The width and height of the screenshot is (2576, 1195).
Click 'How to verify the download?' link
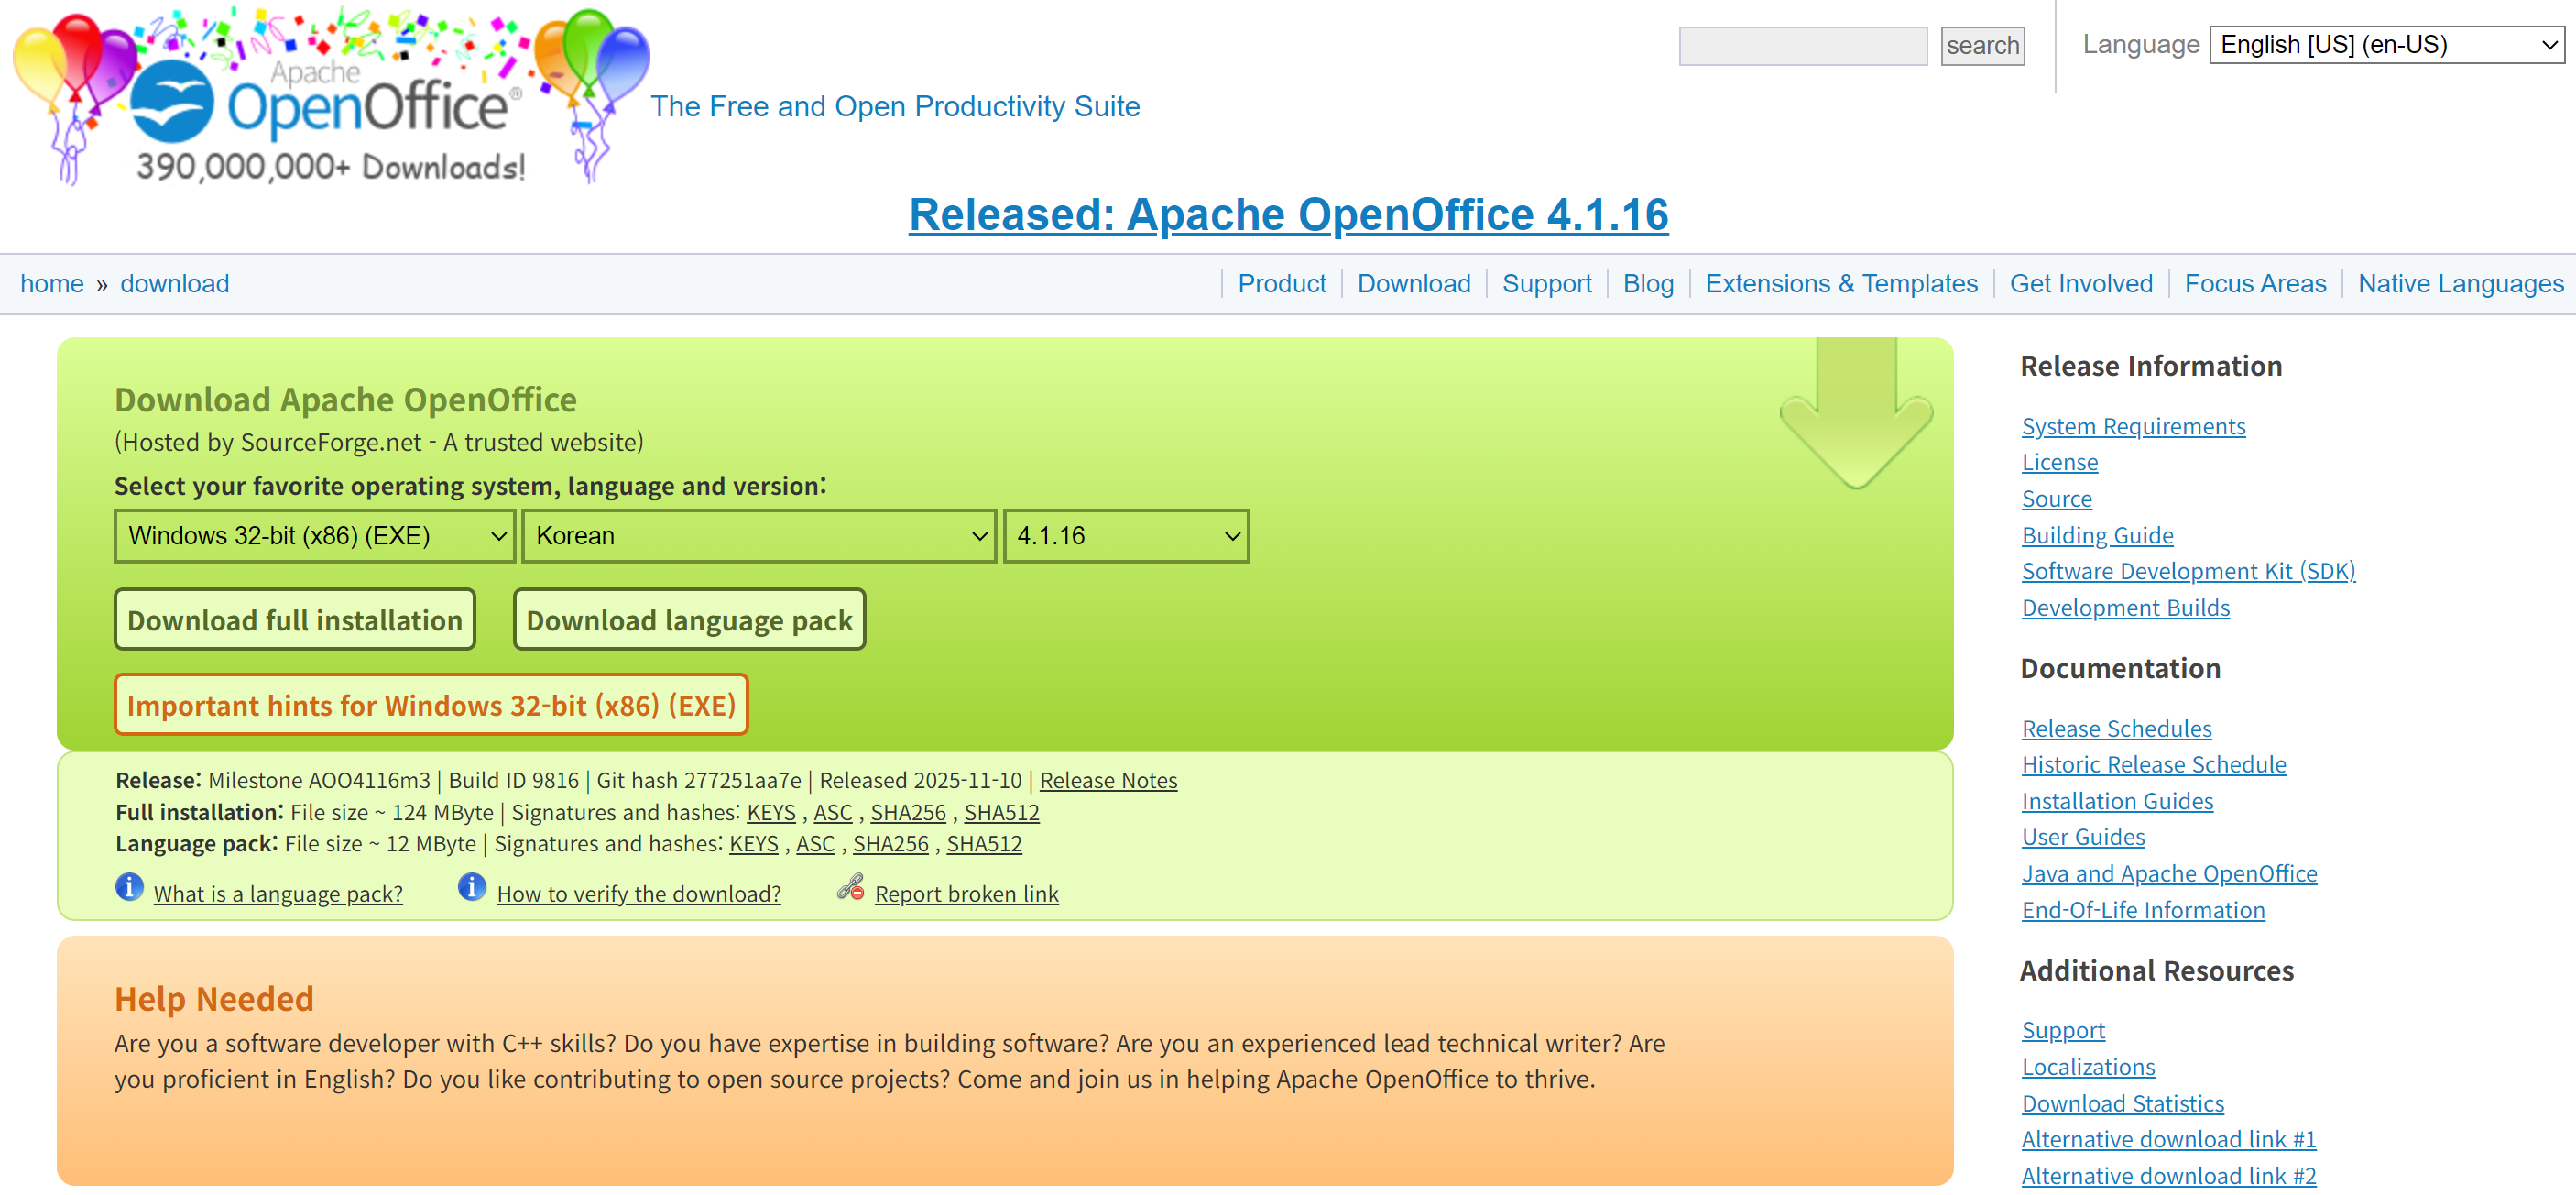(x=638, y=894)
